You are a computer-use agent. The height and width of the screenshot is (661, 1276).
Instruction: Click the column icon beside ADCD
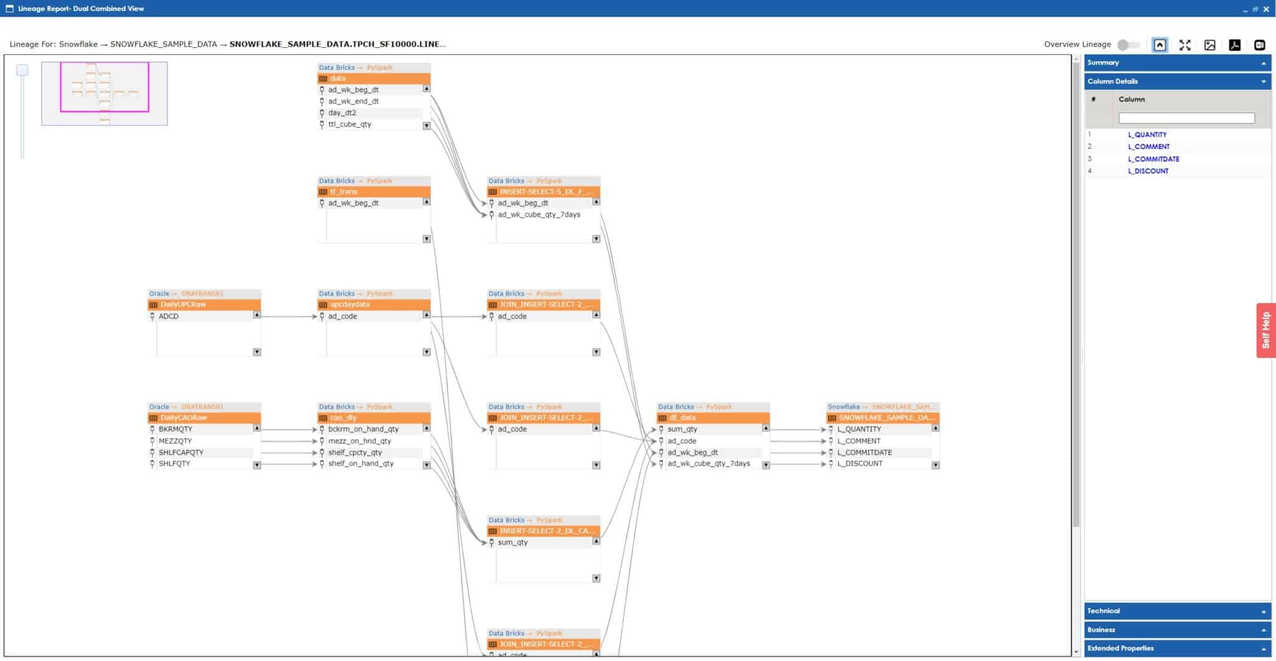click(x=152, y=316)
